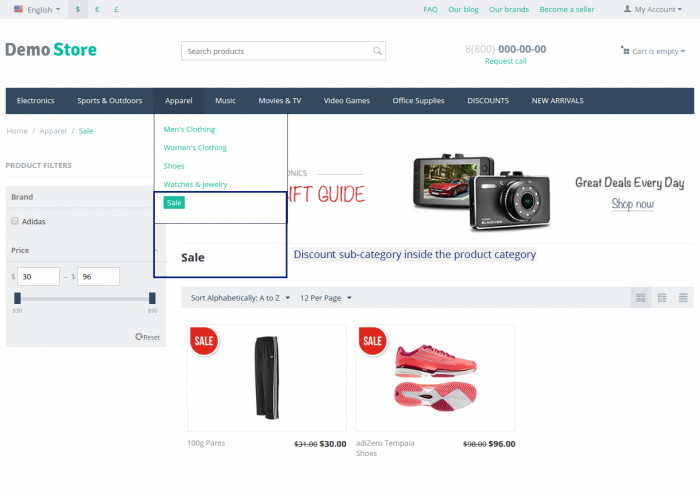This screenshot has width=700, height=499.
Task: Open the Electronics menu
Action: tap(36, 101)
